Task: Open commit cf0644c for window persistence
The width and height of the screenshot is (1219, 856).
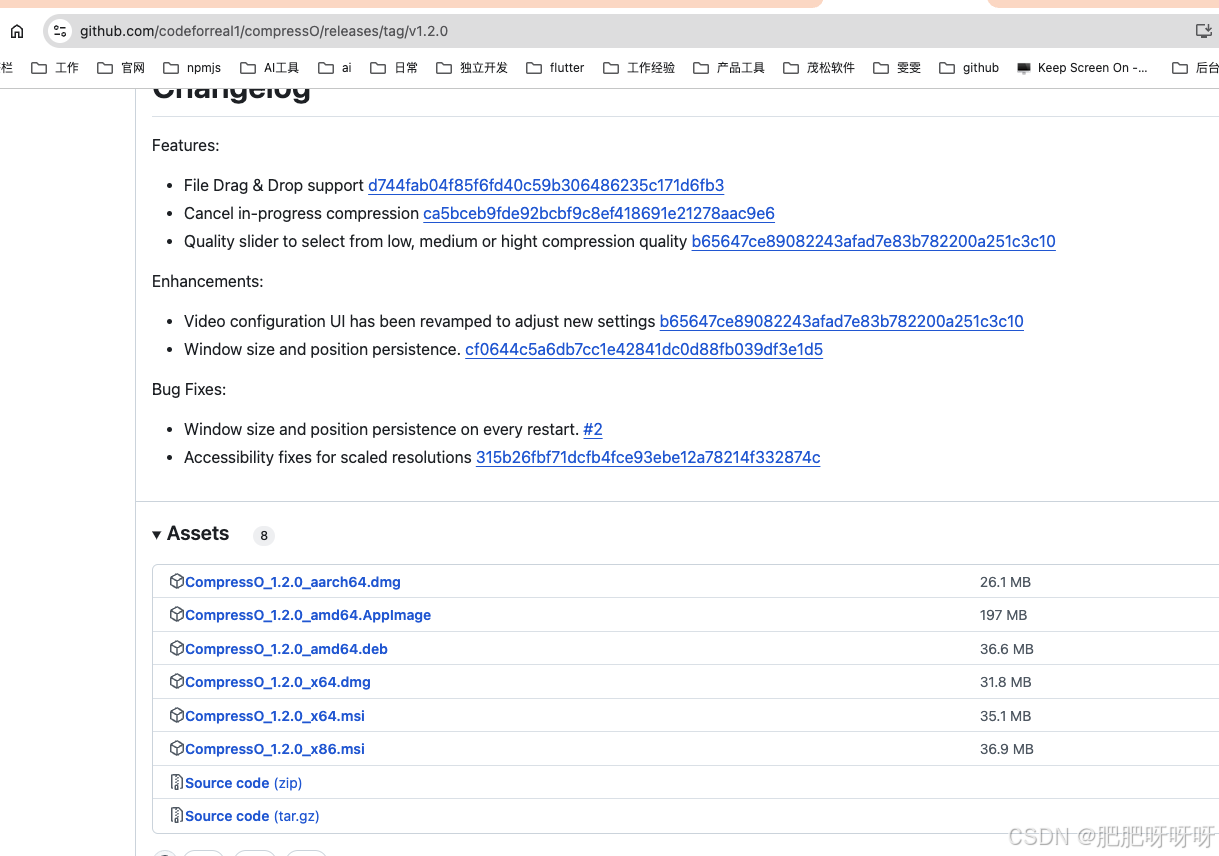Action: [644, 349]
